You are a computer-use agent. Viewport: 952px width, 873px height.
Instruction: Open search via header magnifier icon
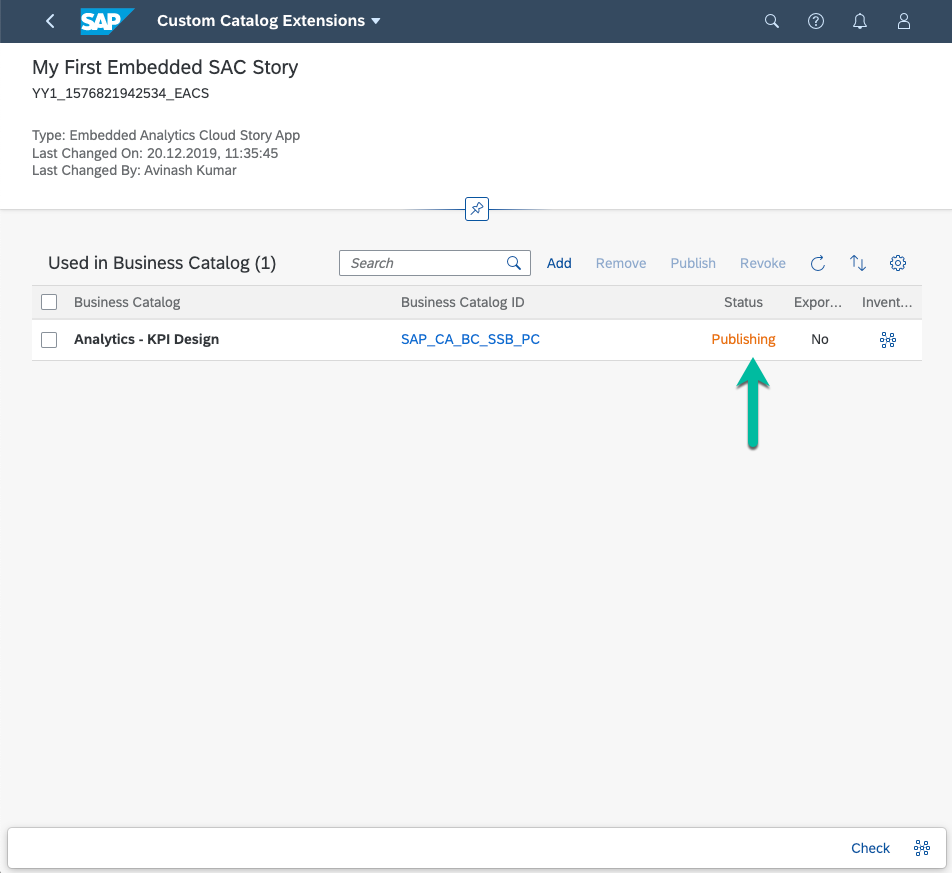click(772, 21)
